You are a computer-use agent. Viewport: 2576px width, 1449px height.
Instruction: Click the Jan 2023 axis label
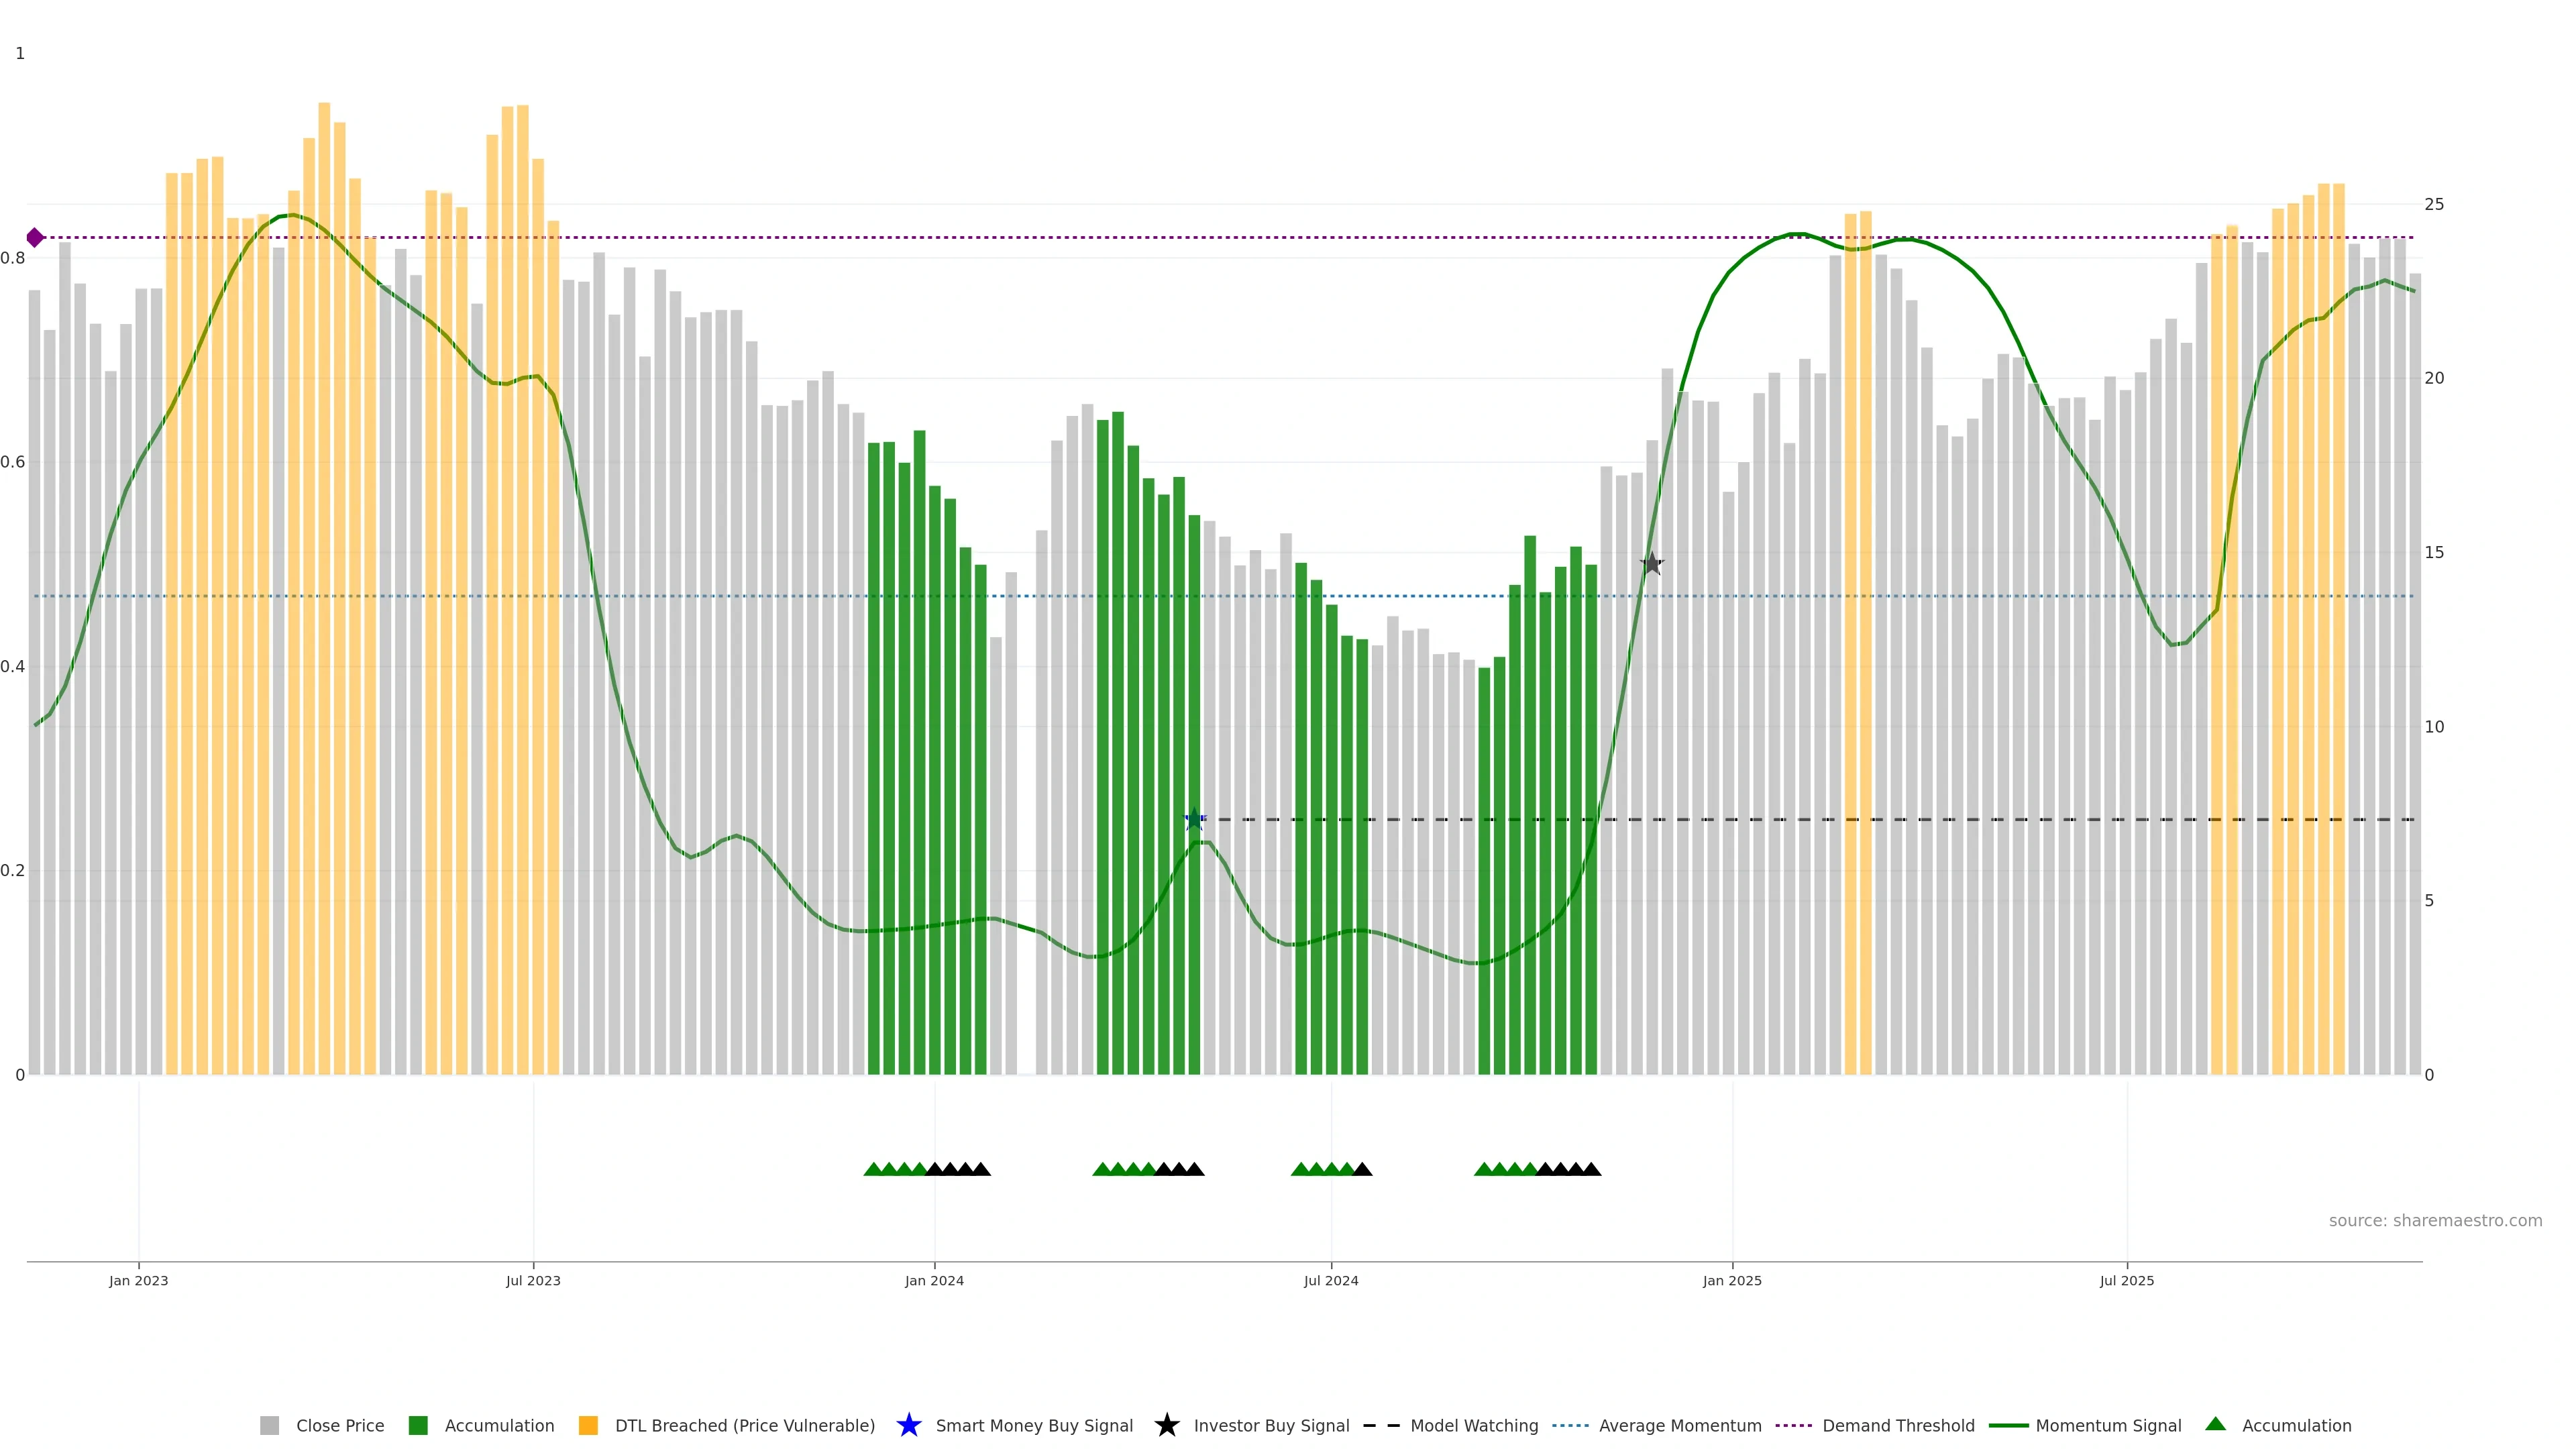point(139,1281)
